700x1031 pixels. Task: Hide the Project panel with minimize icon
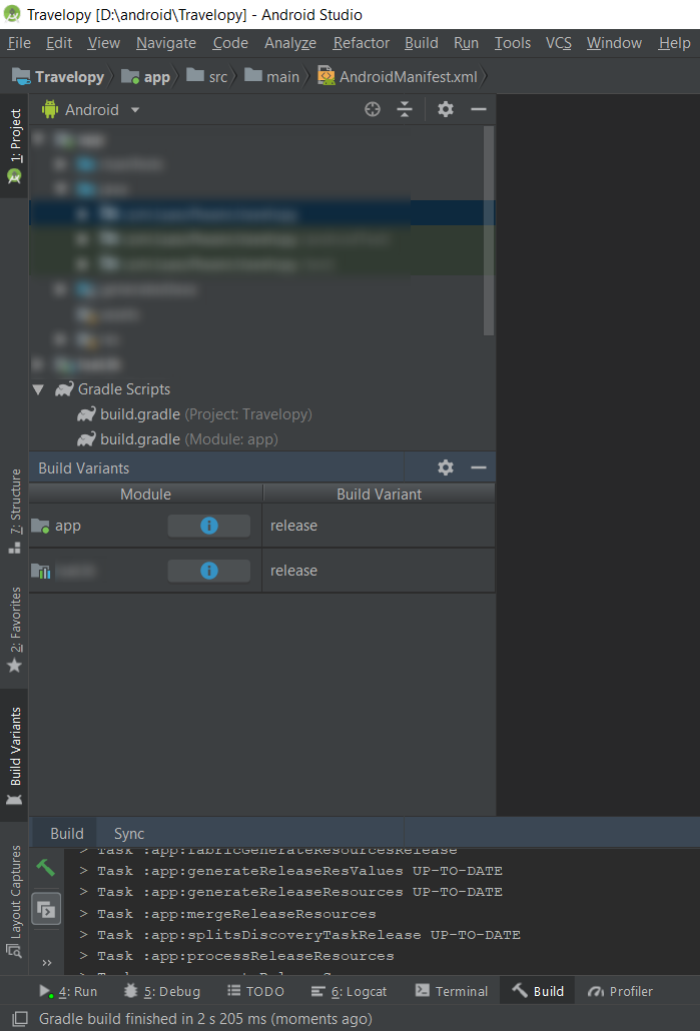point(478,109)
